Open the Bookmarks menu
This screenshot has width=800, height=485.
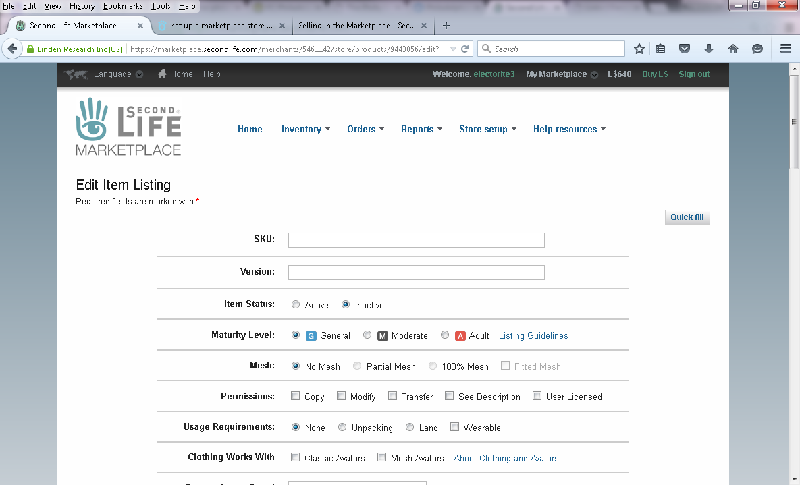(x=122, y=6)
